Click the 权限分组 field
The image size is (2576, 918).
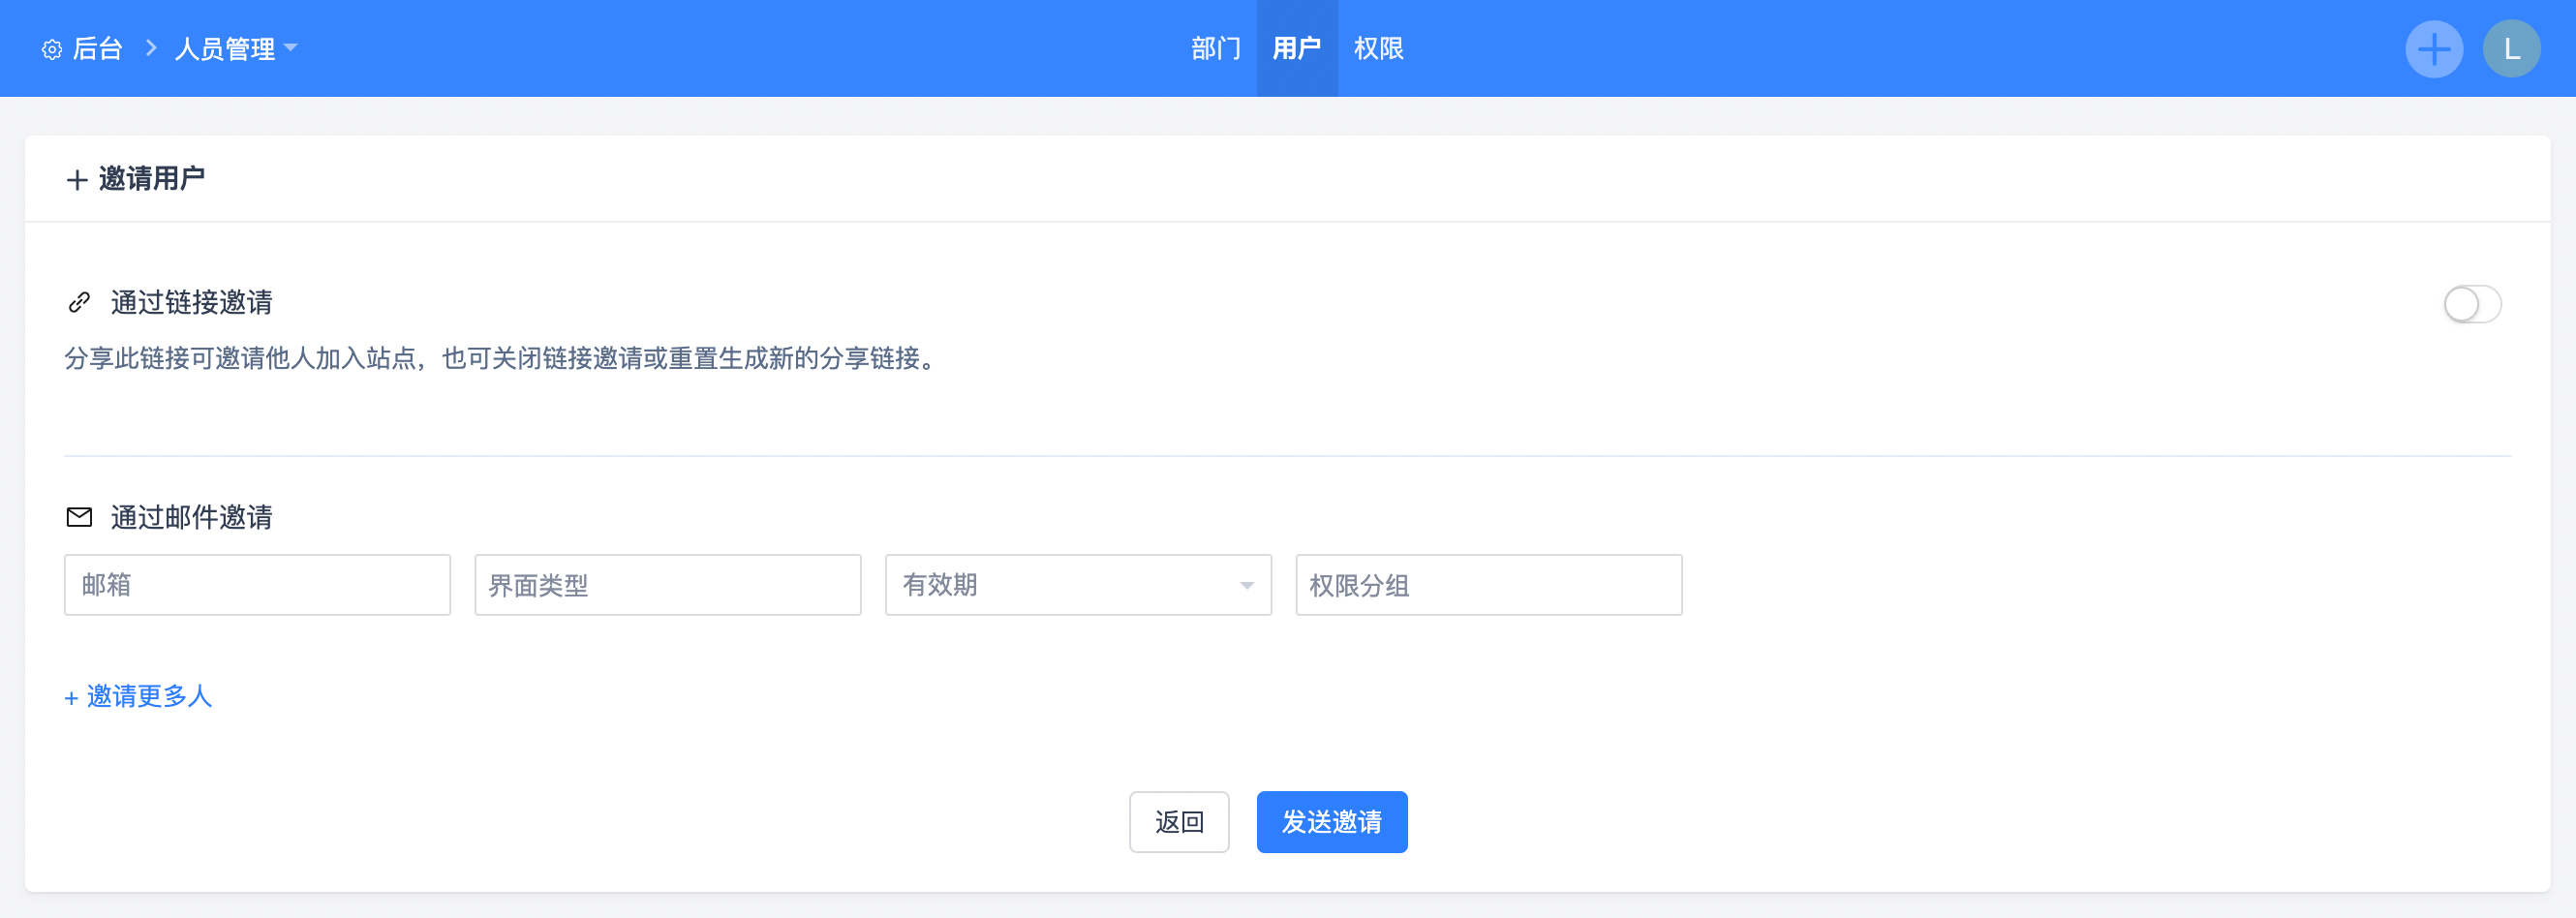click(x=1488, y=585)
